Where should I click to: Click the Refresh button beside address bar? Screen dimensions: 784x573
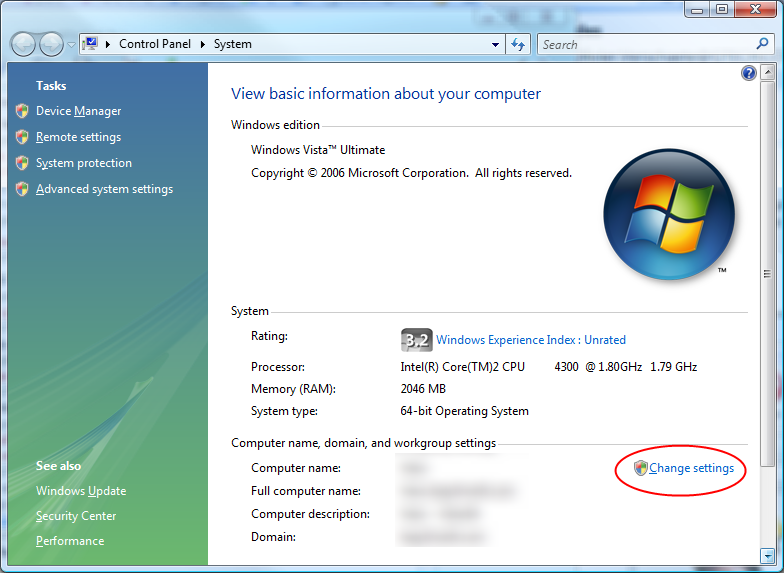(518, 44)
